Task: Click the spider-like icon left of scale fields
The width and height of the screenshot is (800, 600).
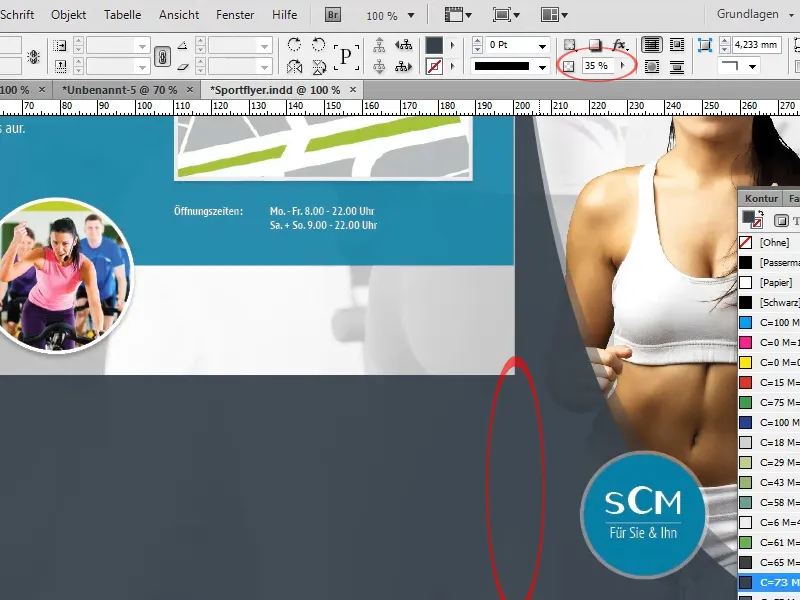Action: pos(34,57)
